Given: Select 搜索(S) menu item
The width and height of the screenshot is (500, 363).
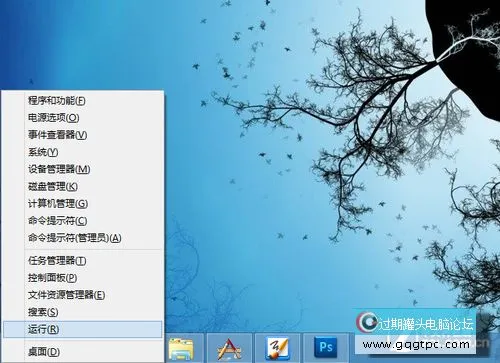Looking at the screenshot, I should click(83, 312).
